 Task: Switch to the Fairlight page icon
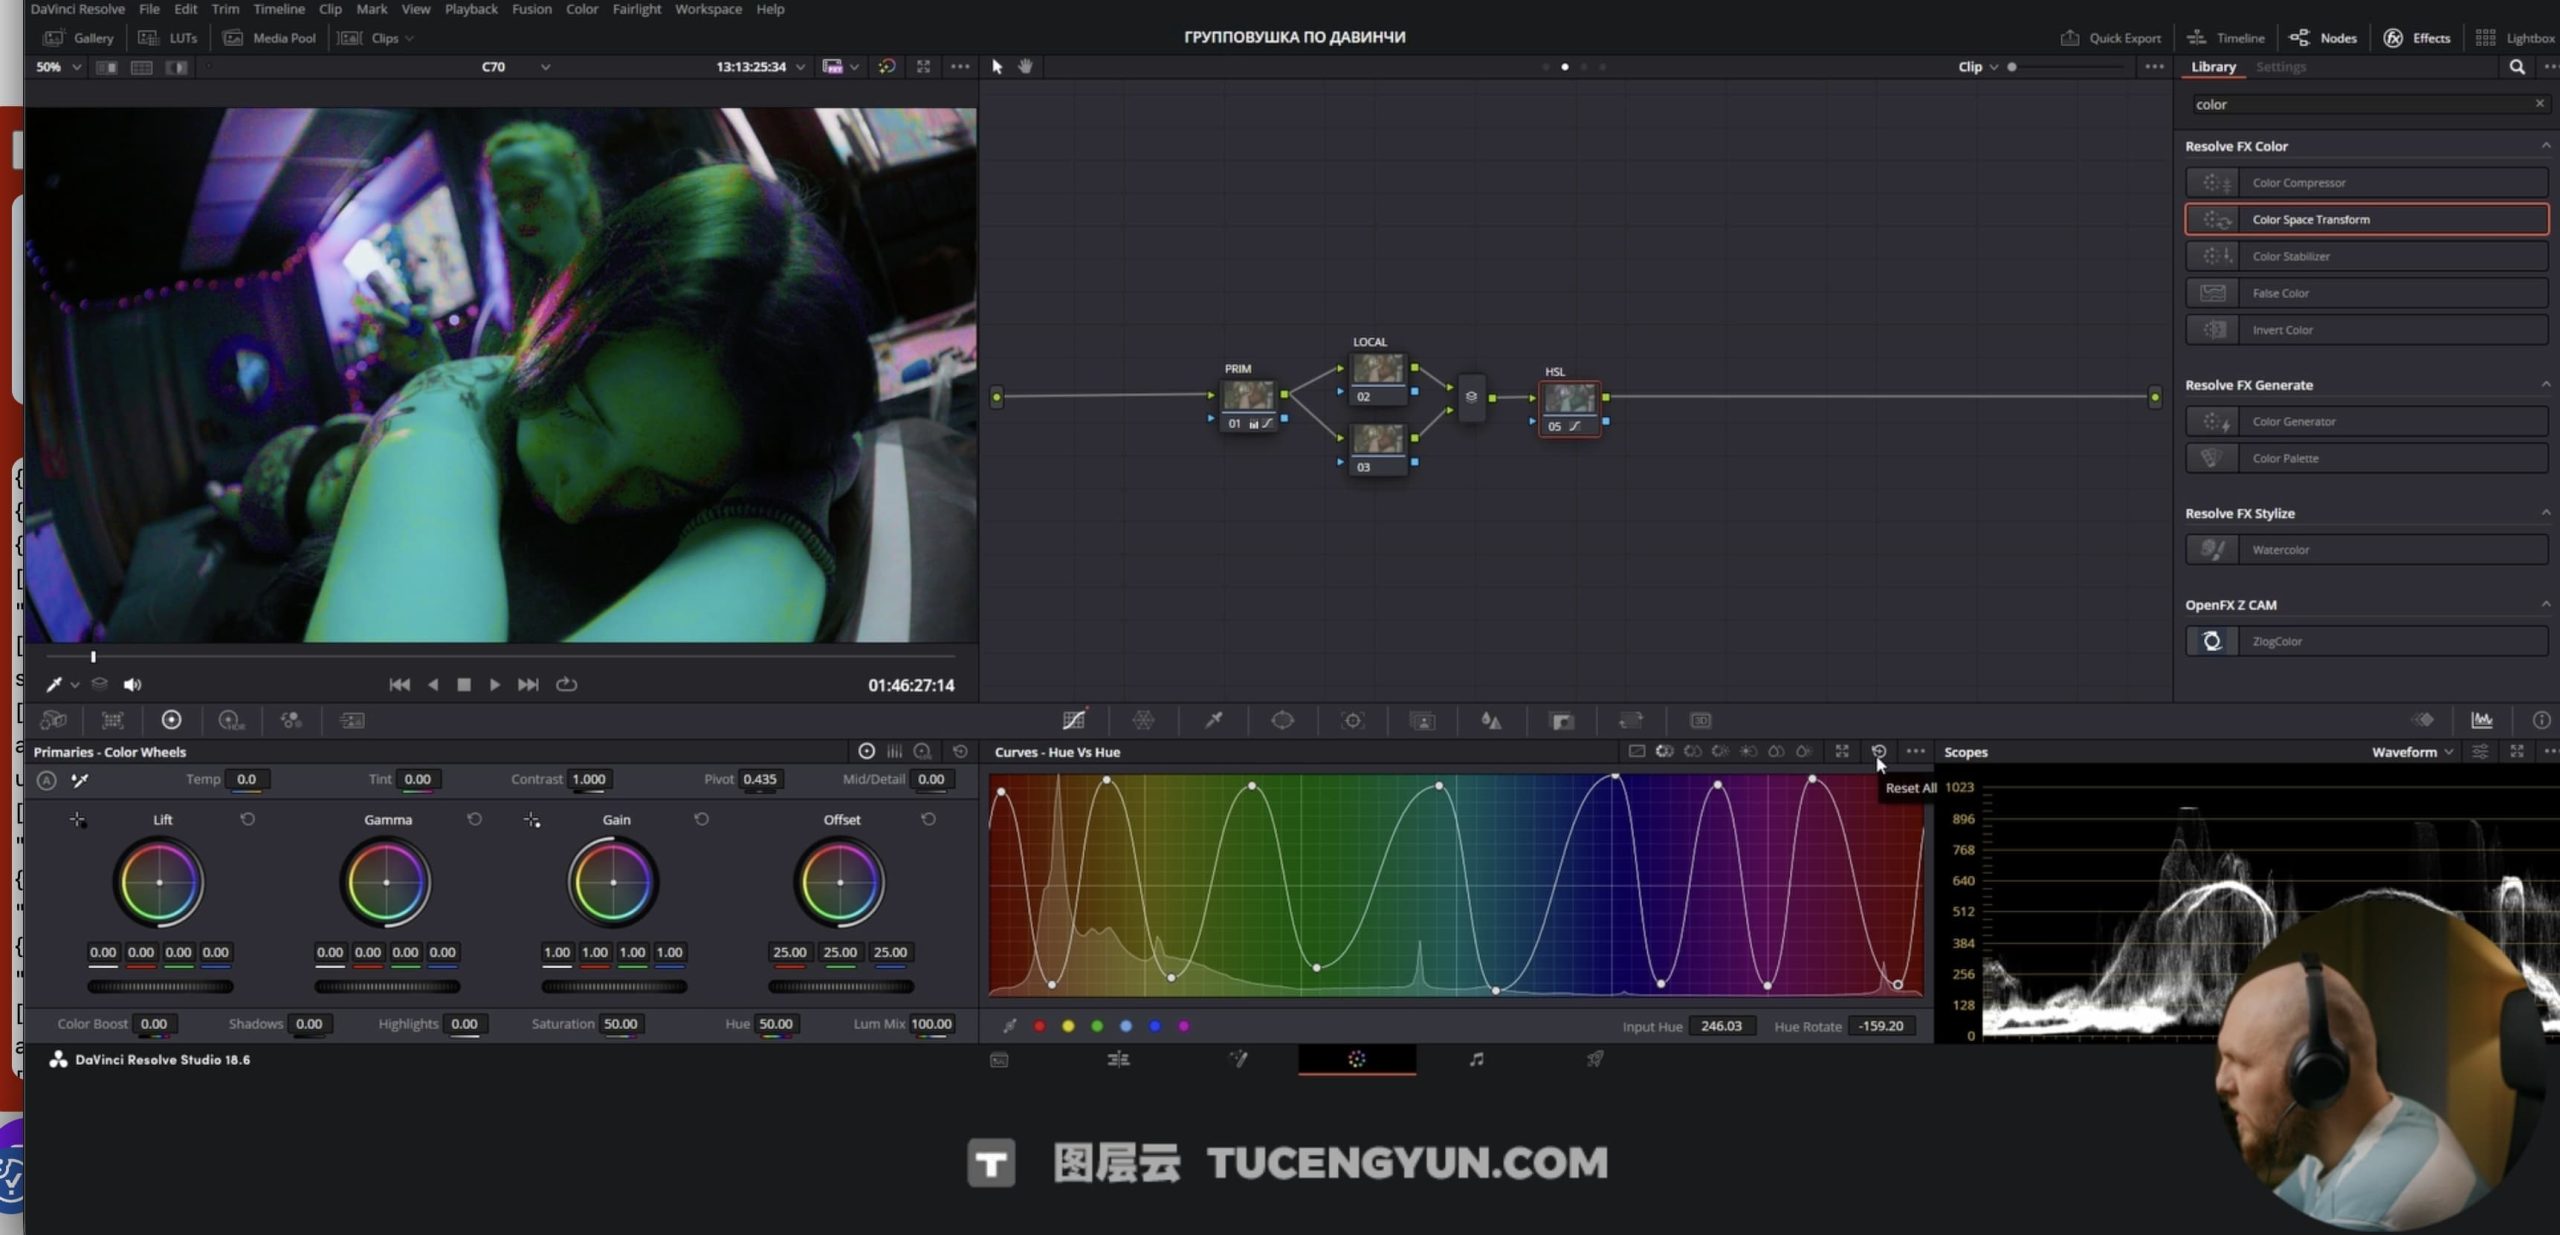pyautogui.click(x=1476, y=1059)
